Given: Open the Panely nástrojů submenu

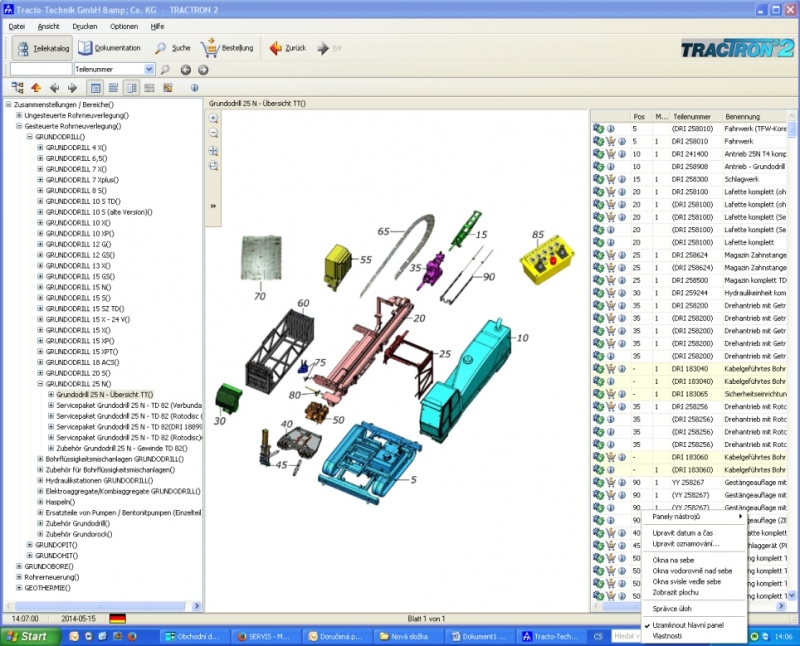Looking at the screenshot, I should 694,516.
